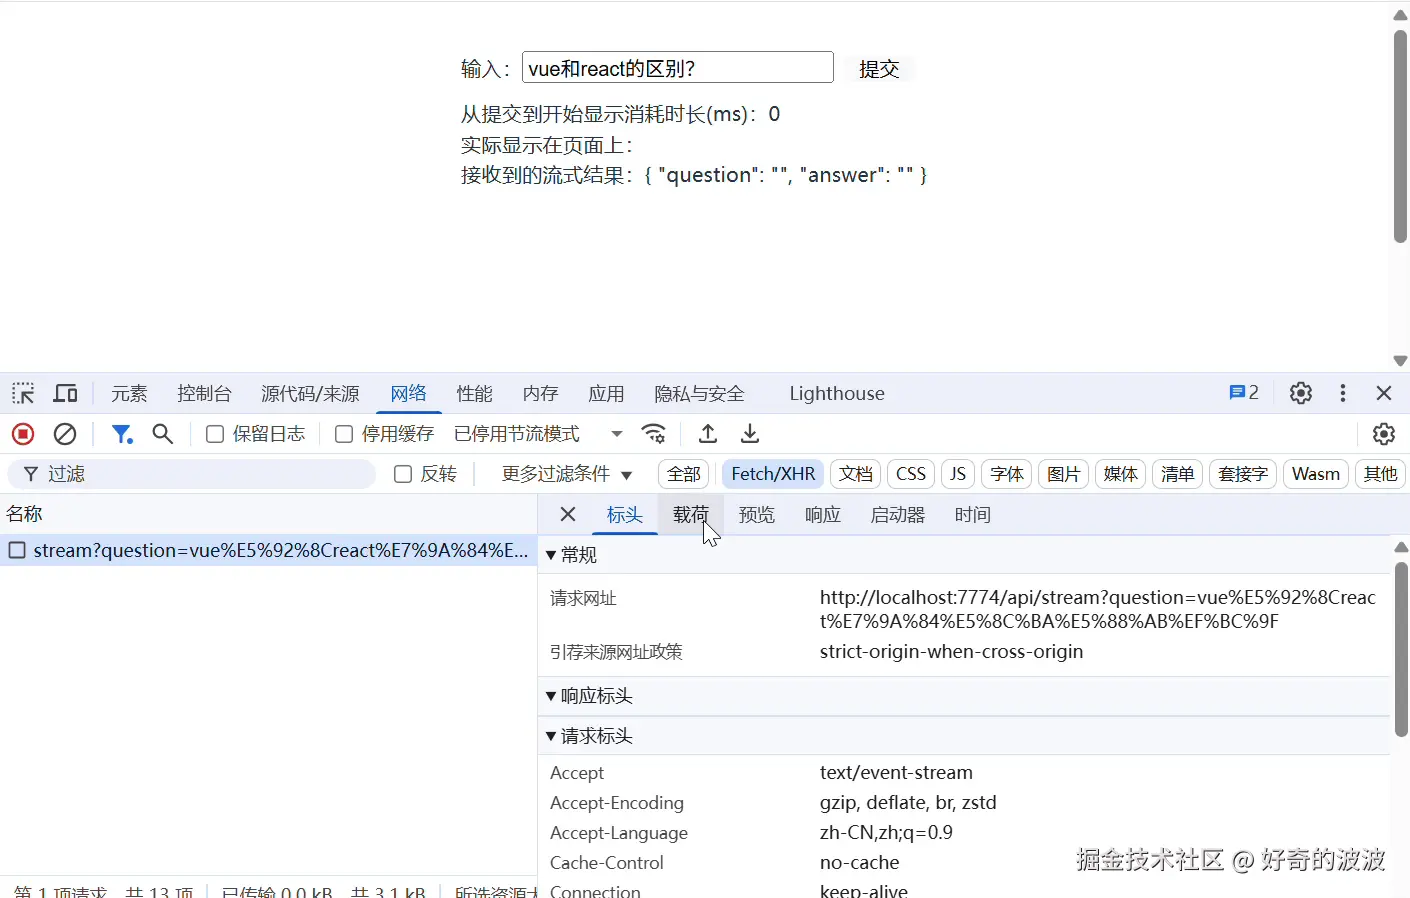The width and height of the screenshot is (1410, 898).
Task: Switch to the 控制台 panel tab
Action: click(204, 393)
